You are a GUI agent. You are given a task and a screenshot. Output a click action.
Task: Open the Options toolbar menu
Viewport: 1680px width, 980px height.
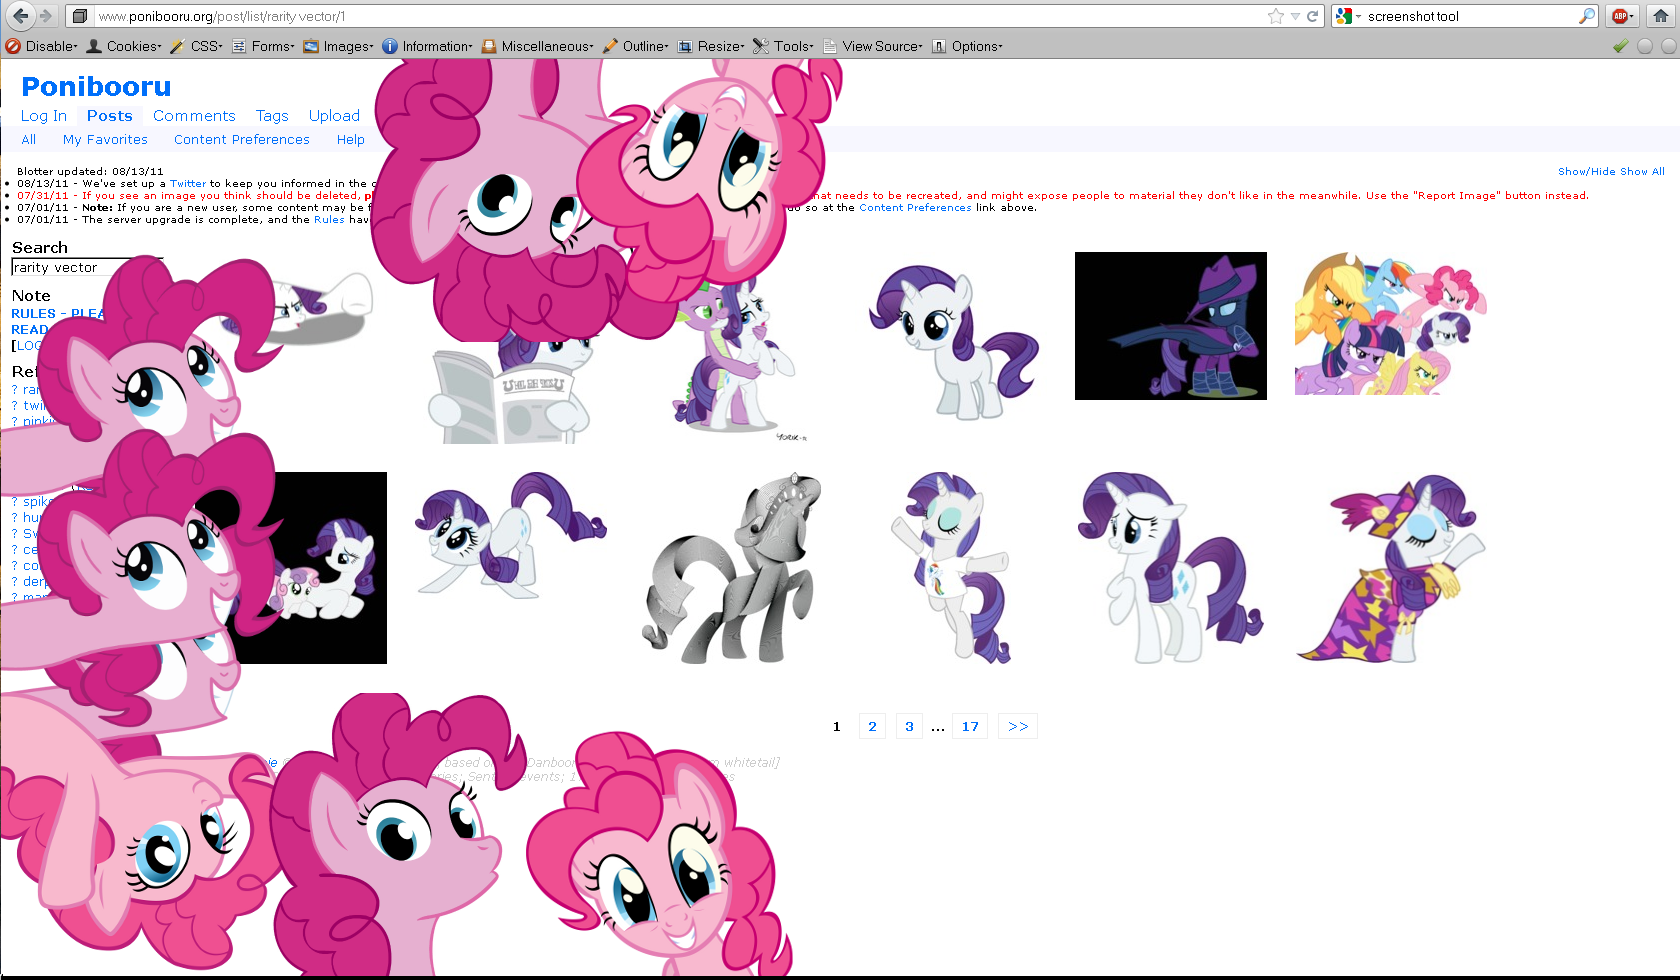(968, 46)
